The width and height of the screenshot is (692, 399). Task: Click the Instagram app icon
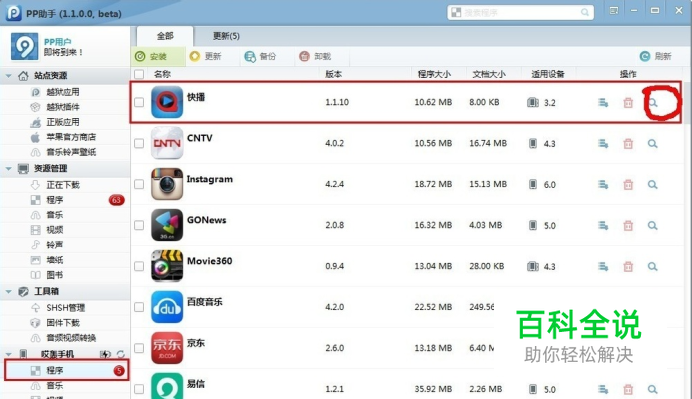pyautogui.click(x=167, y=184)
